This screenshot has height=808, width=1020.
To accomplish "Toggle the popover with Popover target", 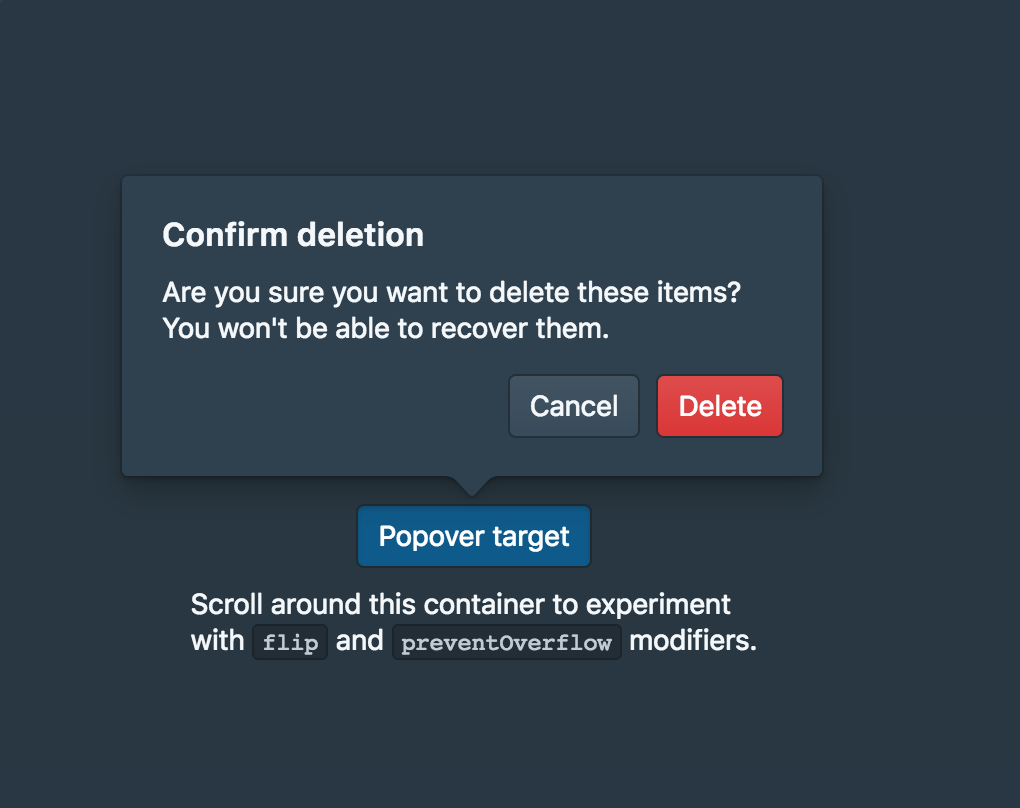I will pos(473,536).
